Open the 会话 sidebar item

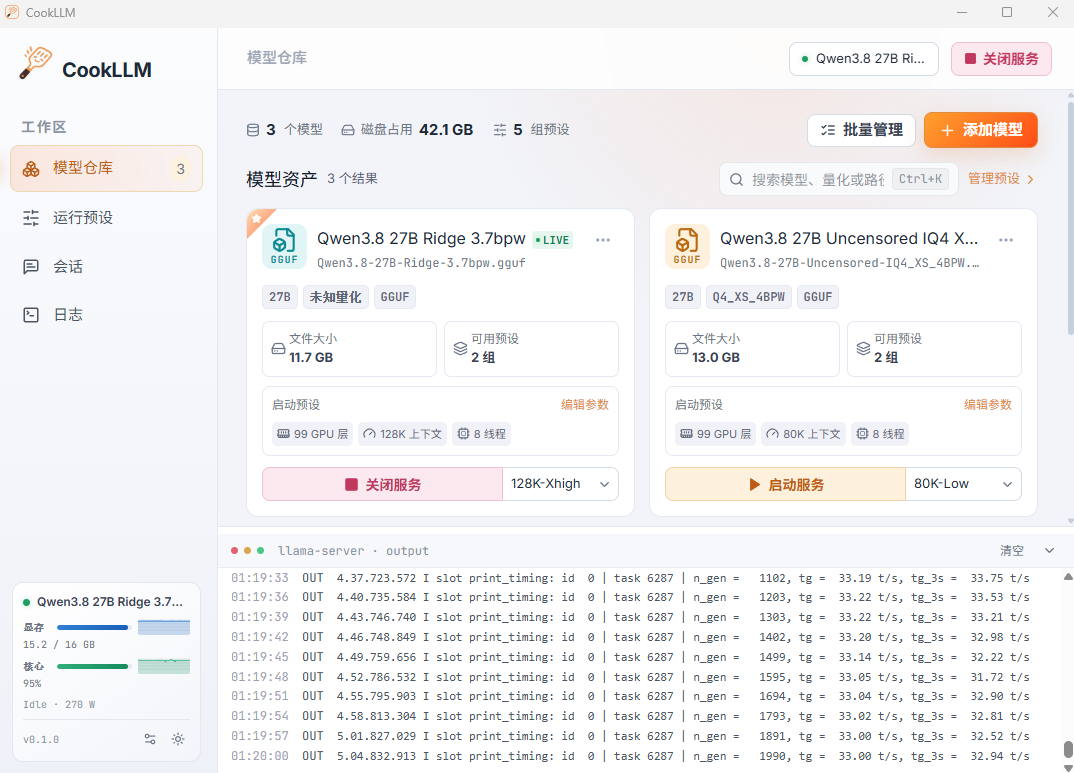tap(106, 266)
